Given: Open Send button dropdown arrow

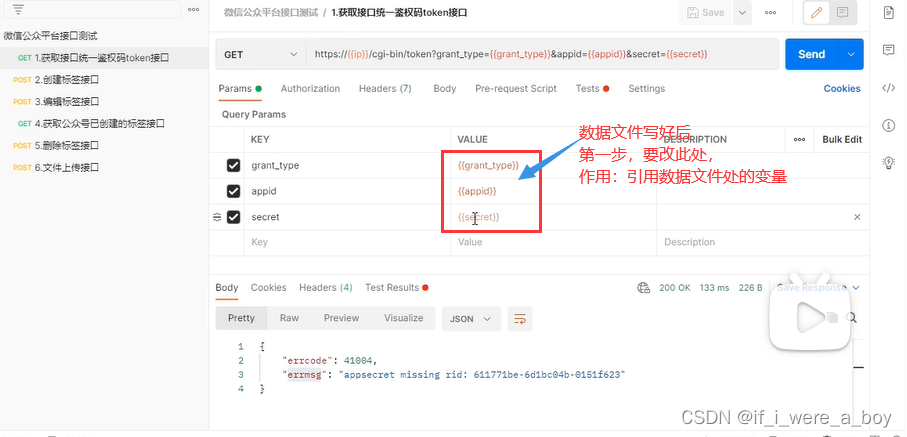Looking at the screenshot, I should click(851, 54).
